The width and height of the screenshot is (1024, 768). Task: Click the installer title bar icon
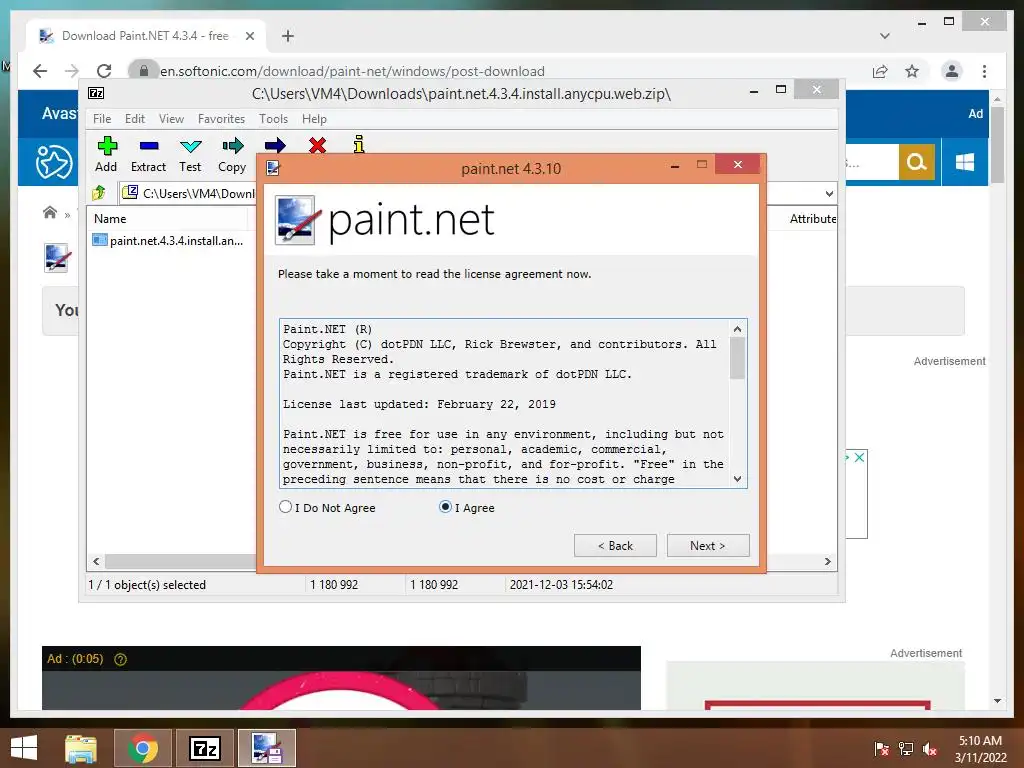273,168
